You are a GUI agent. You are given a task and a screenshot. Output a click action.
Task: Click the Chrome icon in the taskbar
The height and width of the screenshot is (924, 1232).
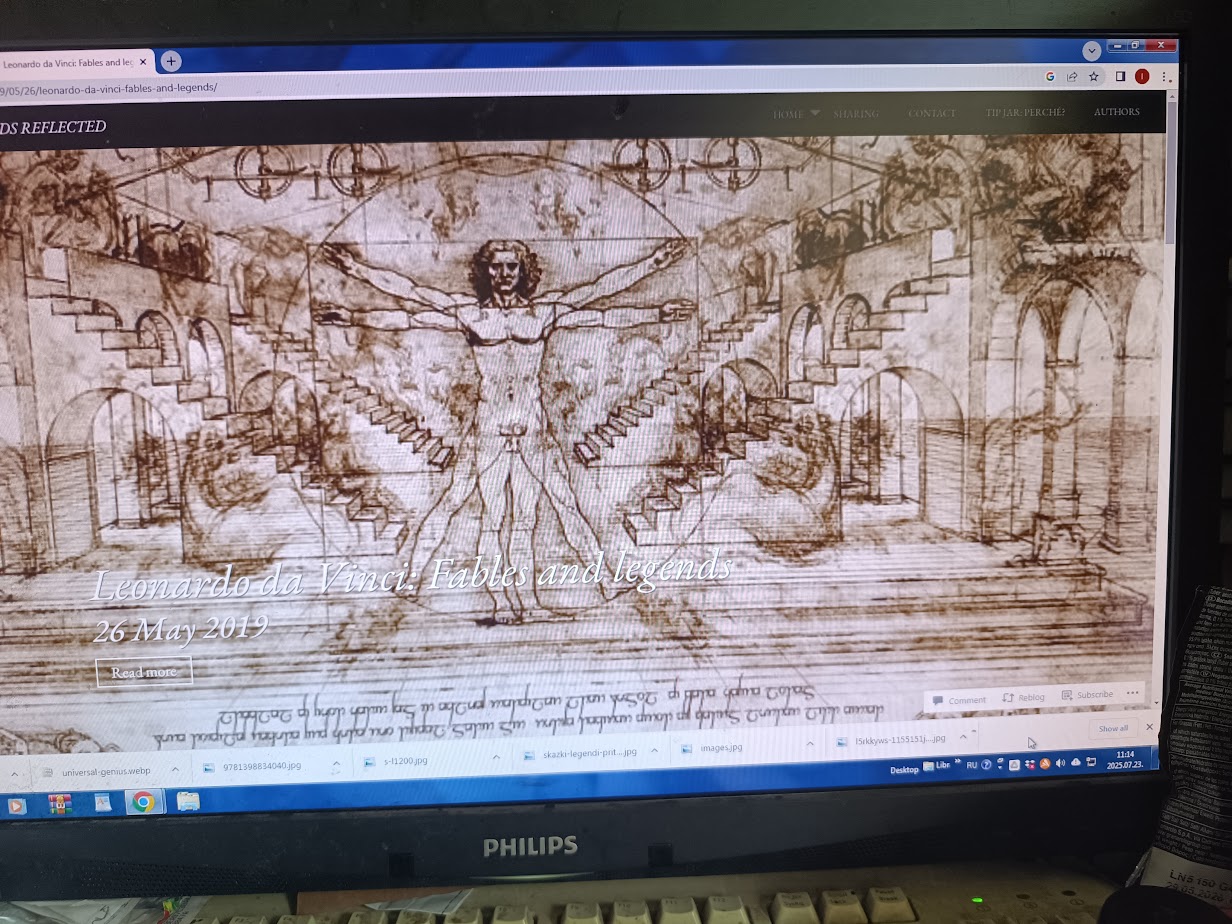(142, 801)
